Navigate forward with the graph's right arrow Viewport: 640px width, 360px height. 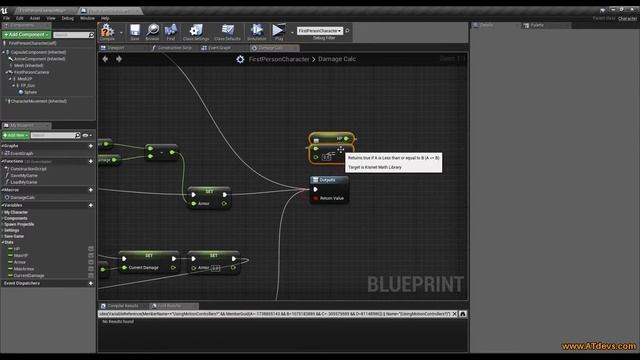[x=119, y=59]
